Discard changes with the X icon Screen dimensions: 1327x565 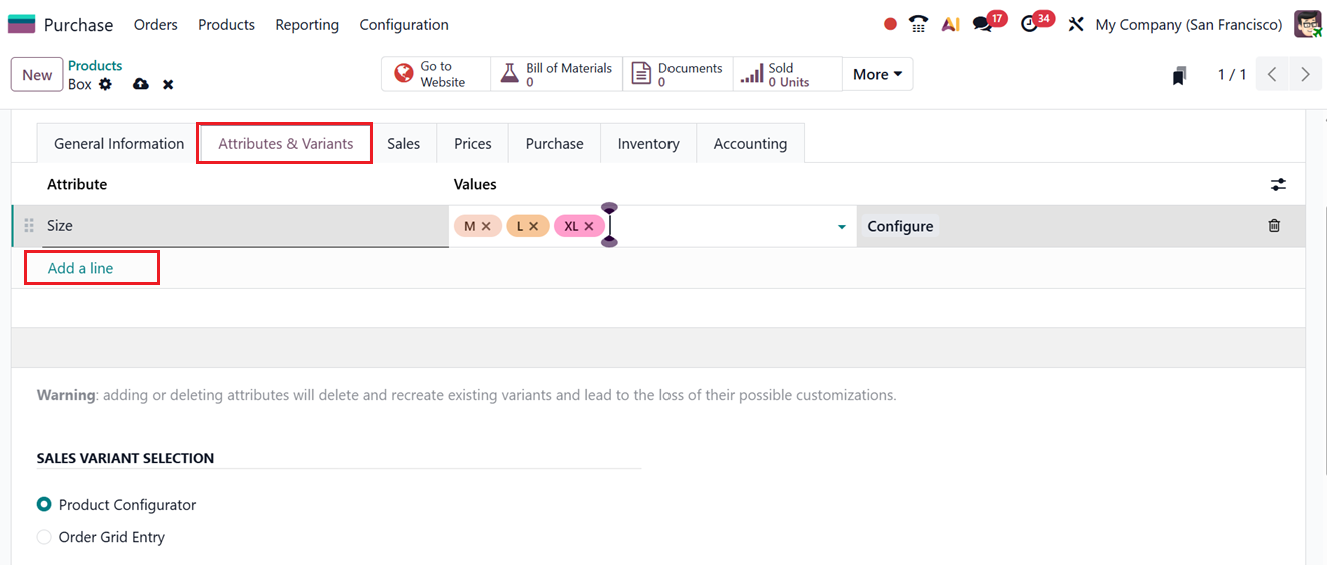coord(168,84)
